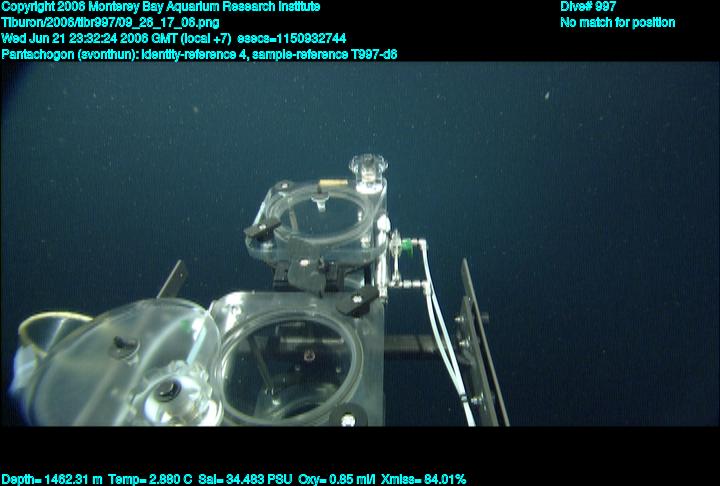The height and width of the screenshot is (486, 720).
Task: Click the Dive# 997 label
Action: point(588,7)
